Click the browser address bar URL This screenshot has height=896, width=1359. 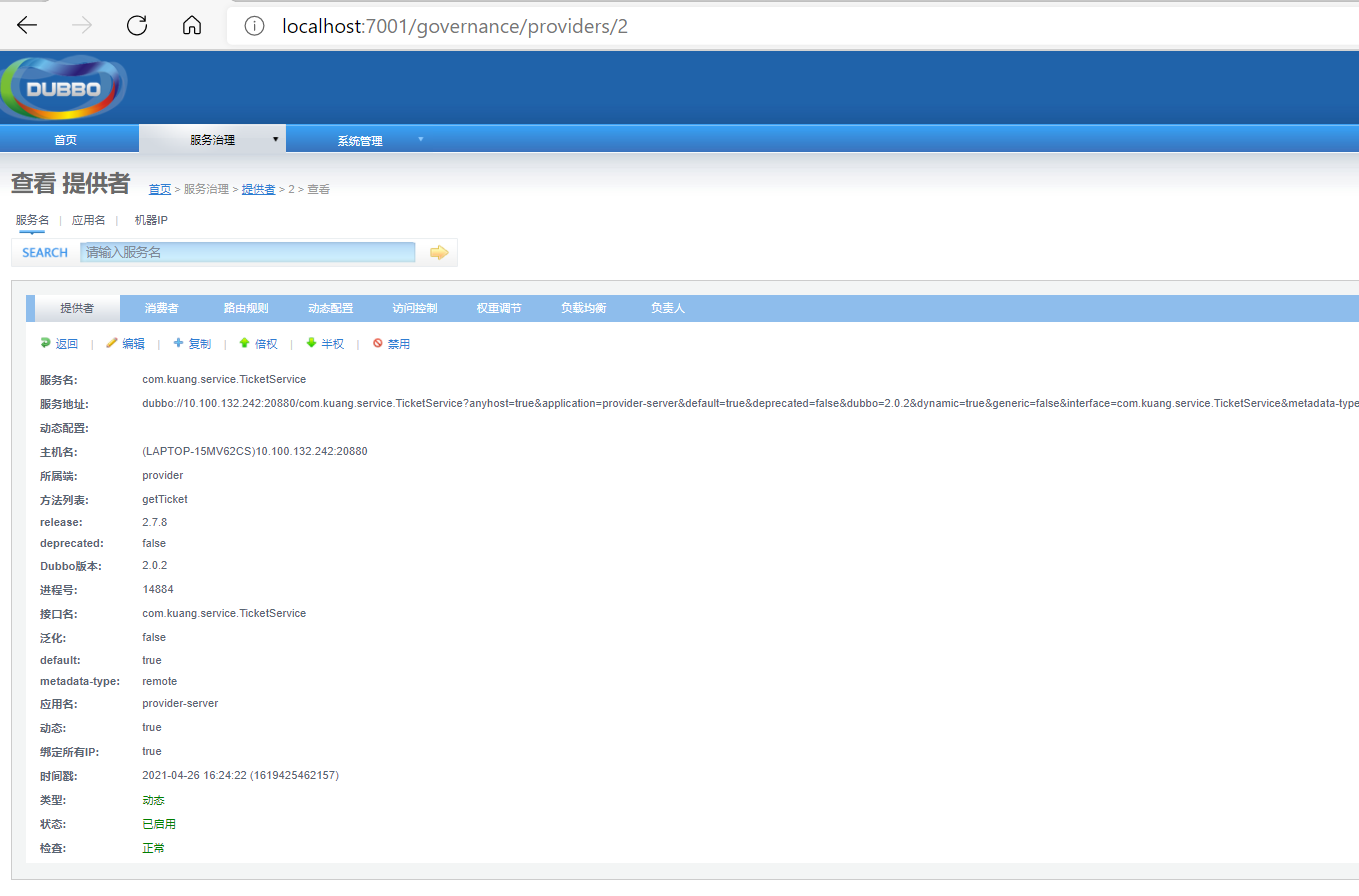[455, 26]
